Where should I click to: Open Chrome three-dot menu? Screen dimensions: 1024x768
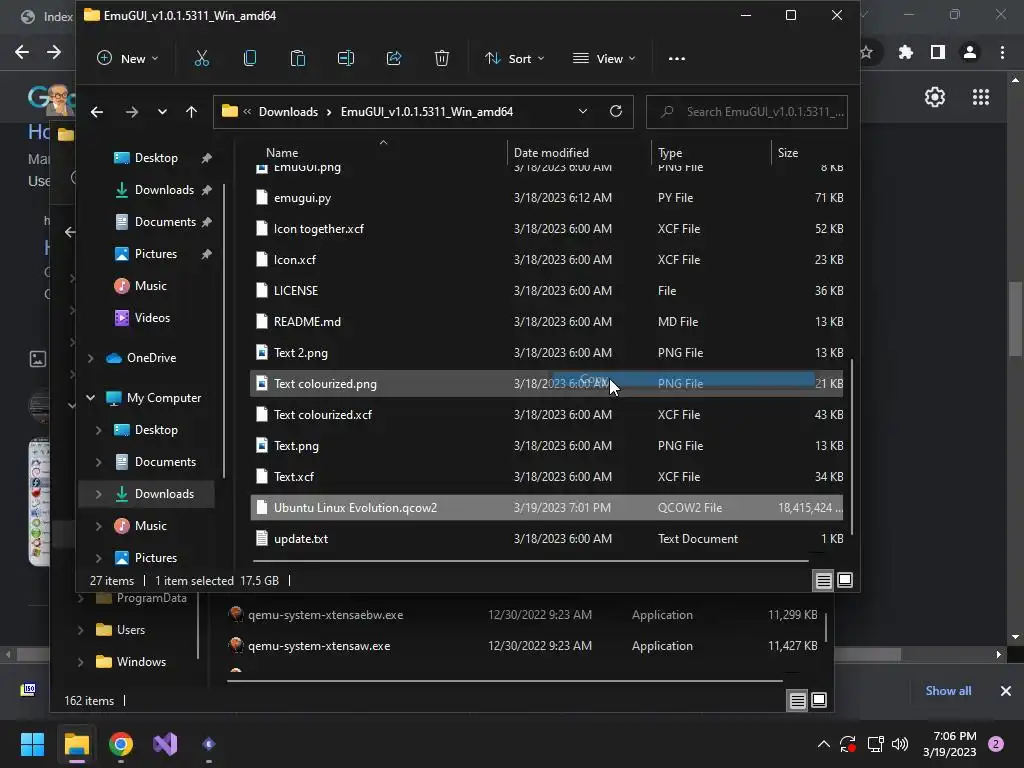[1002, 52]
